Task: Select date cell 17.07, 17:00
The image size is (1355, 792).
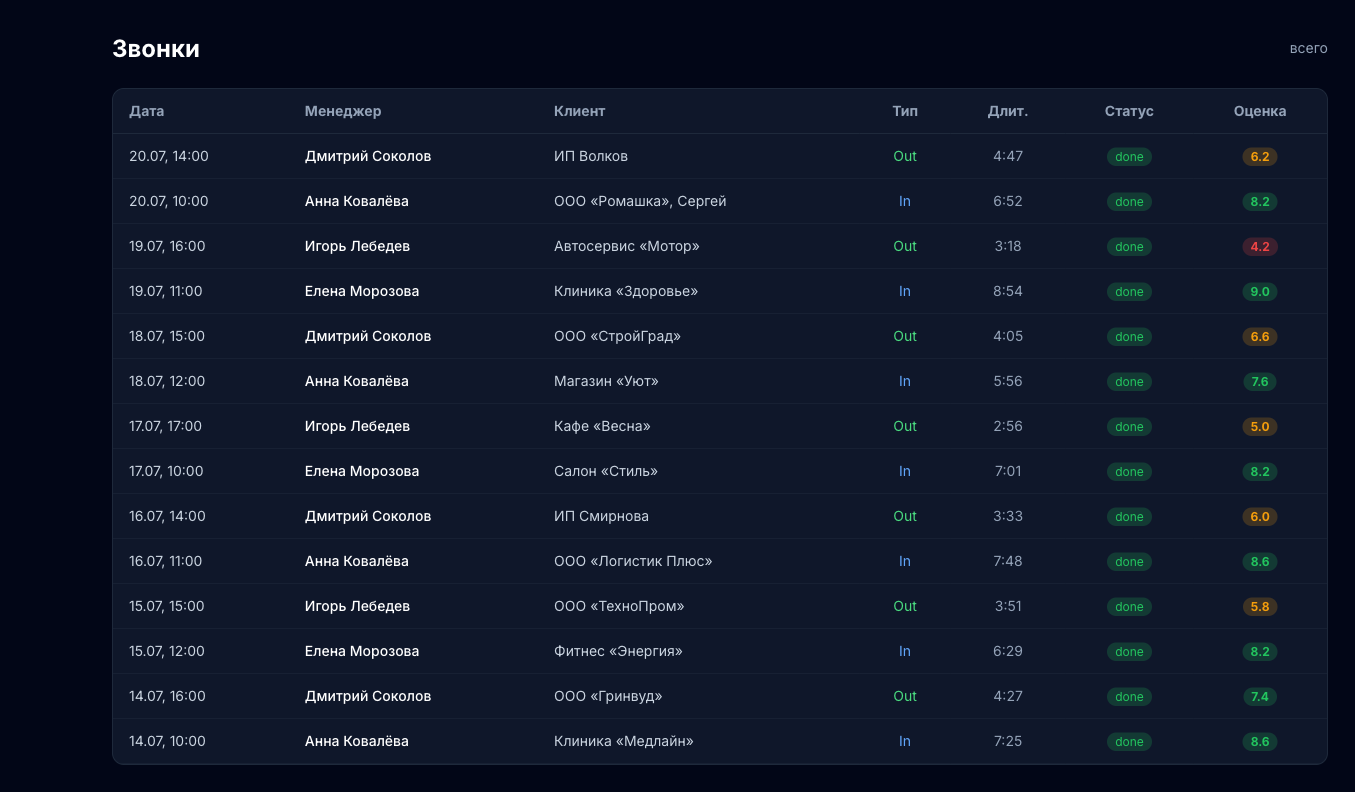Action: tap(165, 426)
